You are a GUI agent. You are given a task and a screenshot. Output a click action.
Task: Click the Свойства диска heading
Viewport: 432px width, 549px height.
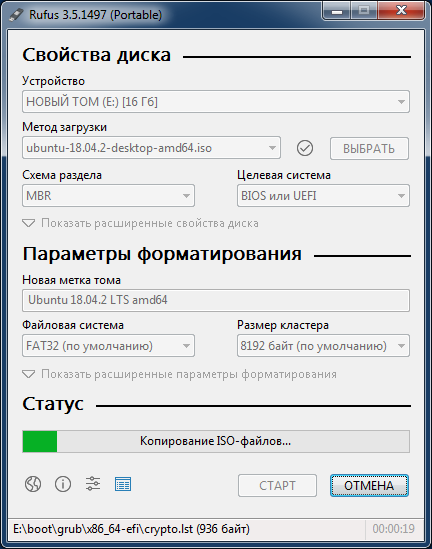(x=96, y=55)
